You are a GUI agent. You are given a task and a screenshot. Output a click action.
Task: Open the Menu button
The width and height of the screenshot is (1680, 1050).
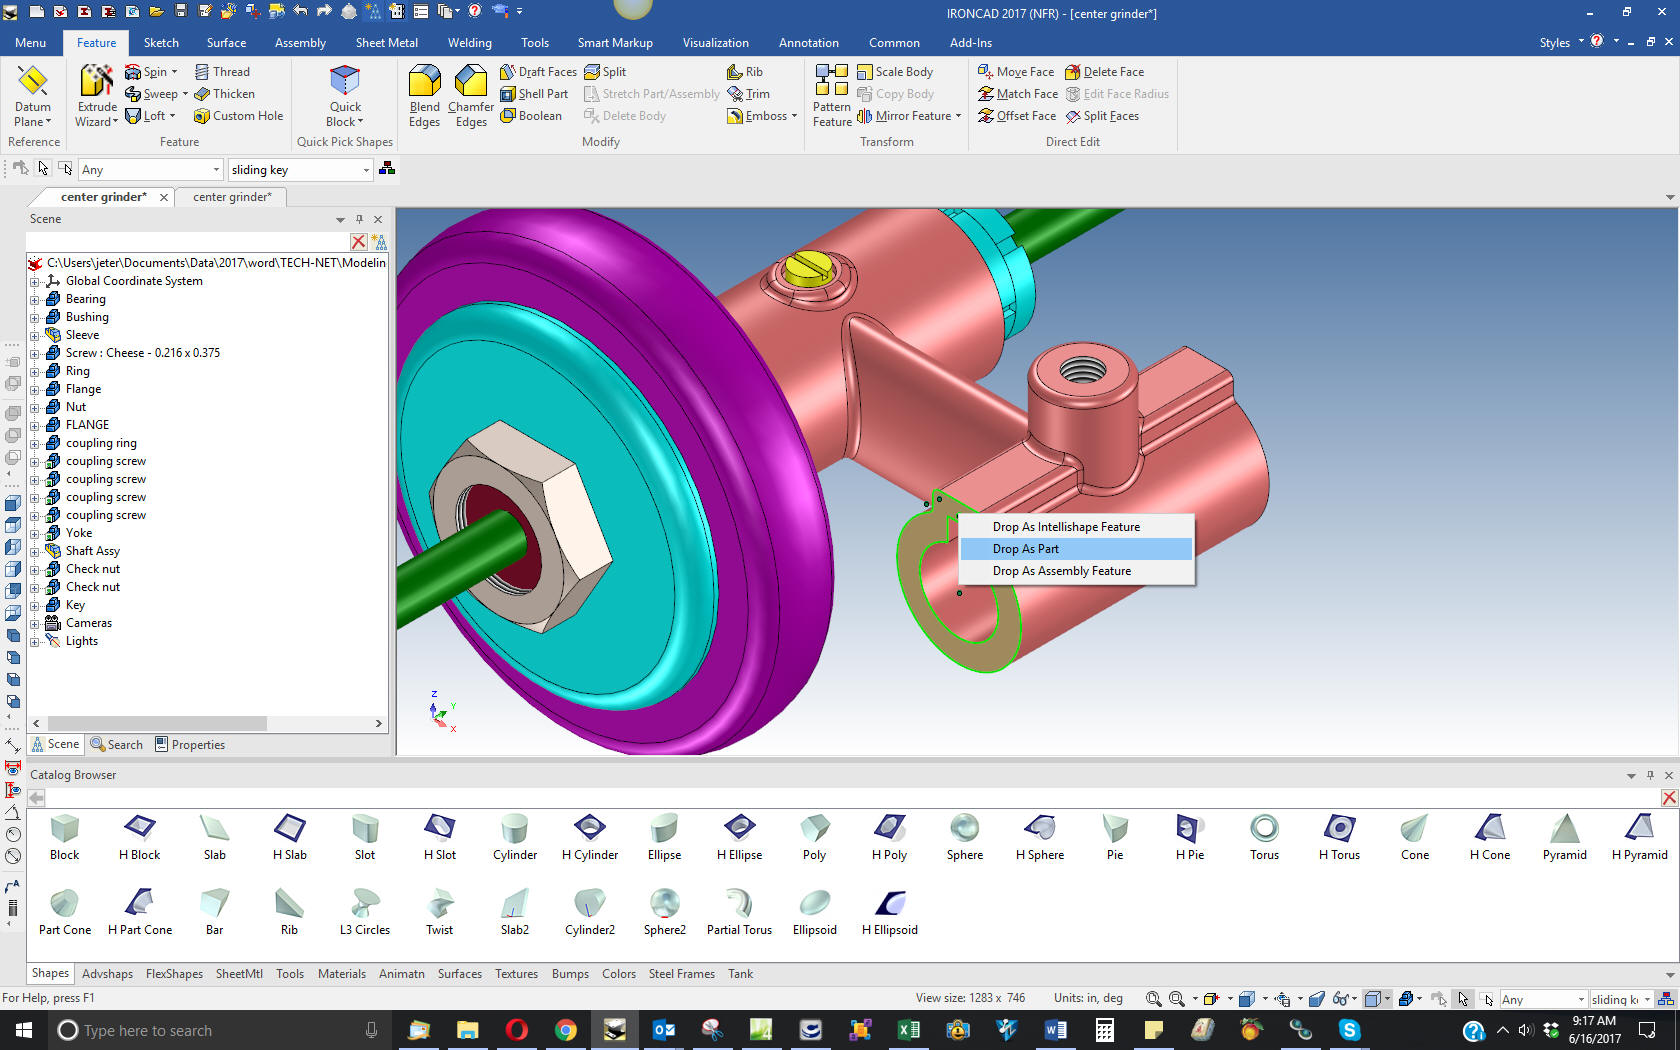pos(30,43)
